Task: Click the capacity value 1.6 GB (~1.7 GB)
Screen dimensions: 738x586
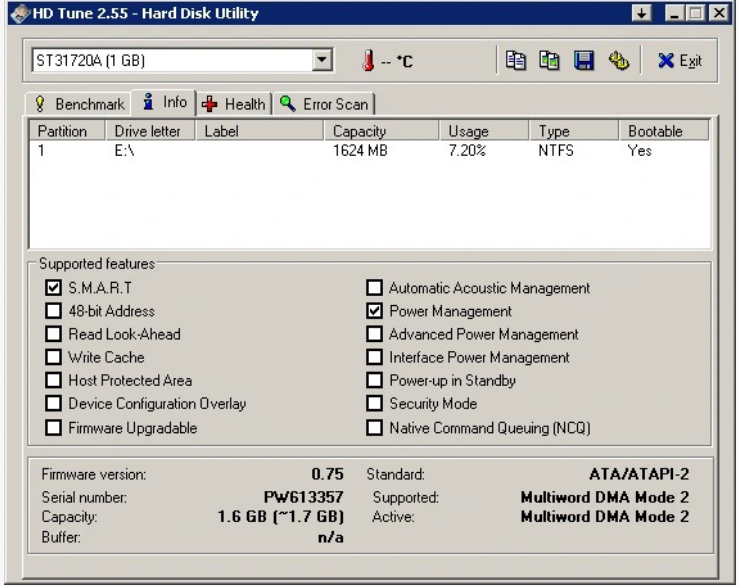Action: [x=281, y=517]
